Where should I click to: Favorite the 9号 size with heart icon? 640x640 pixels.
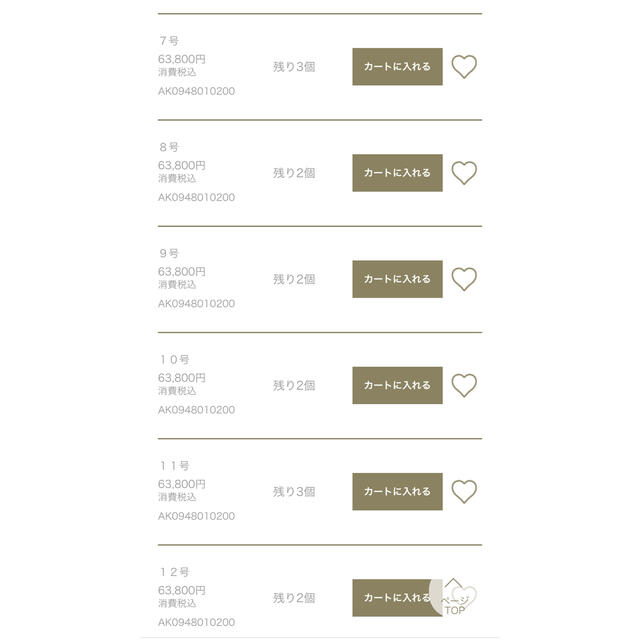coord(464,279)
